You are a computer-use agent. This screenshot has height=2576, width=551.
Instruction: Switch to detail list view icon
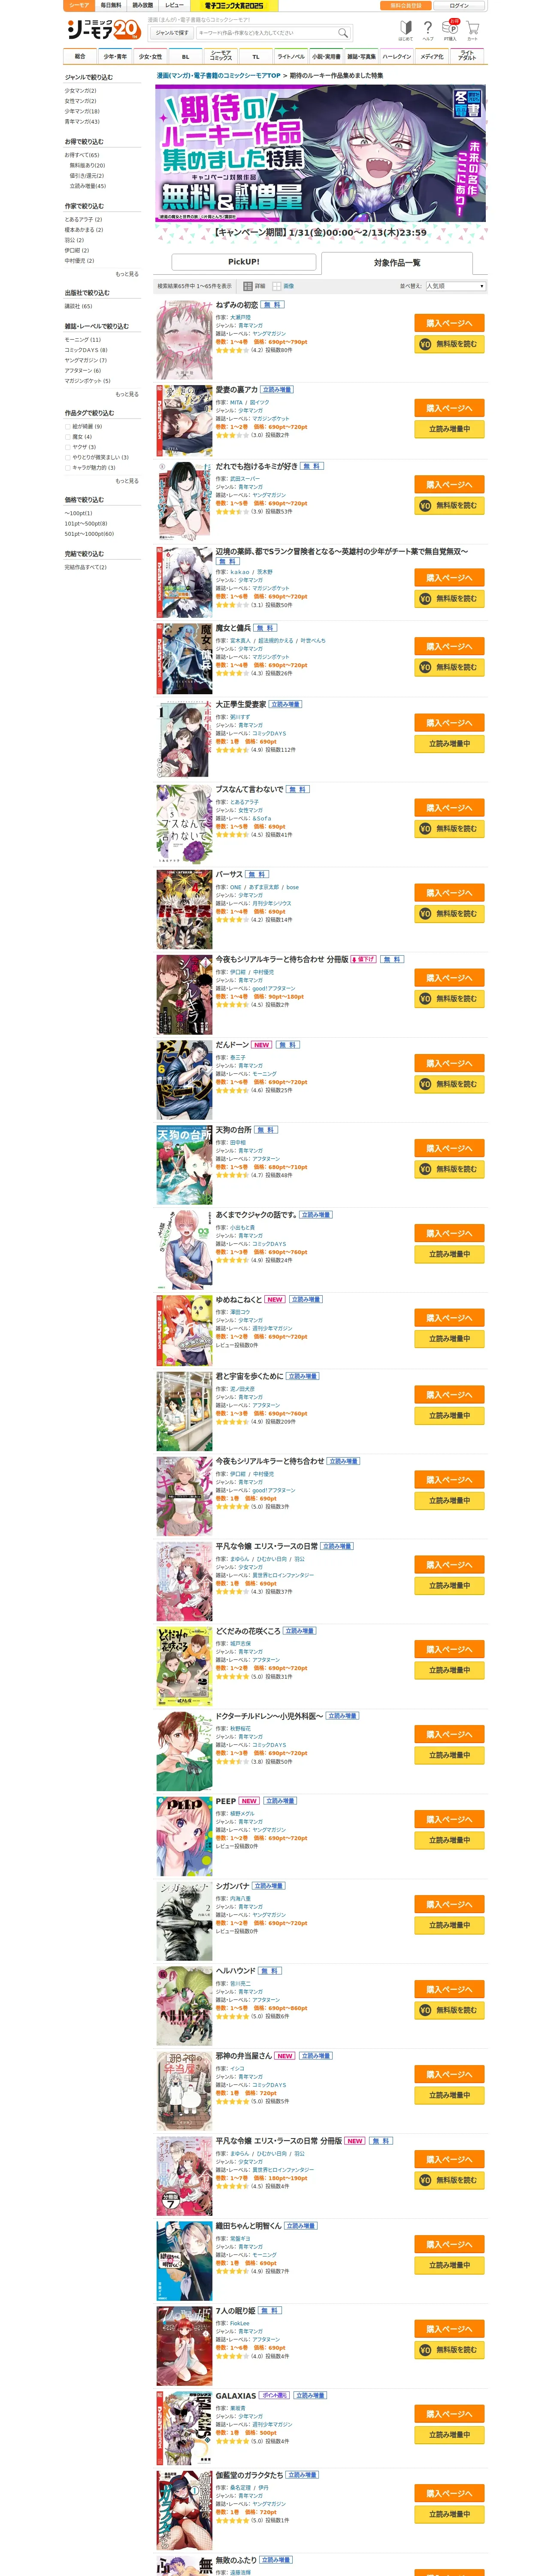[x=248, y=286]
